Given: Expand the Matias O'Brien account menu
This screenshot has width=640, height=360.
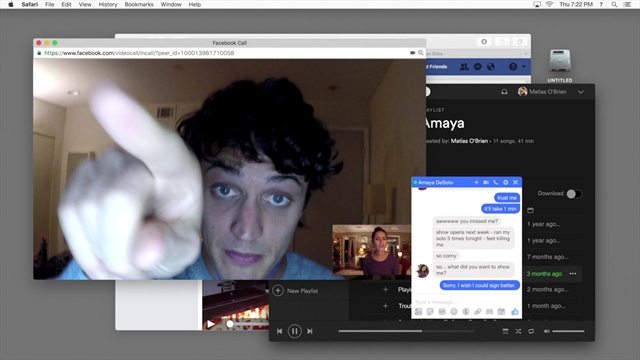Looking at the screenshot, I should (580, 92).
